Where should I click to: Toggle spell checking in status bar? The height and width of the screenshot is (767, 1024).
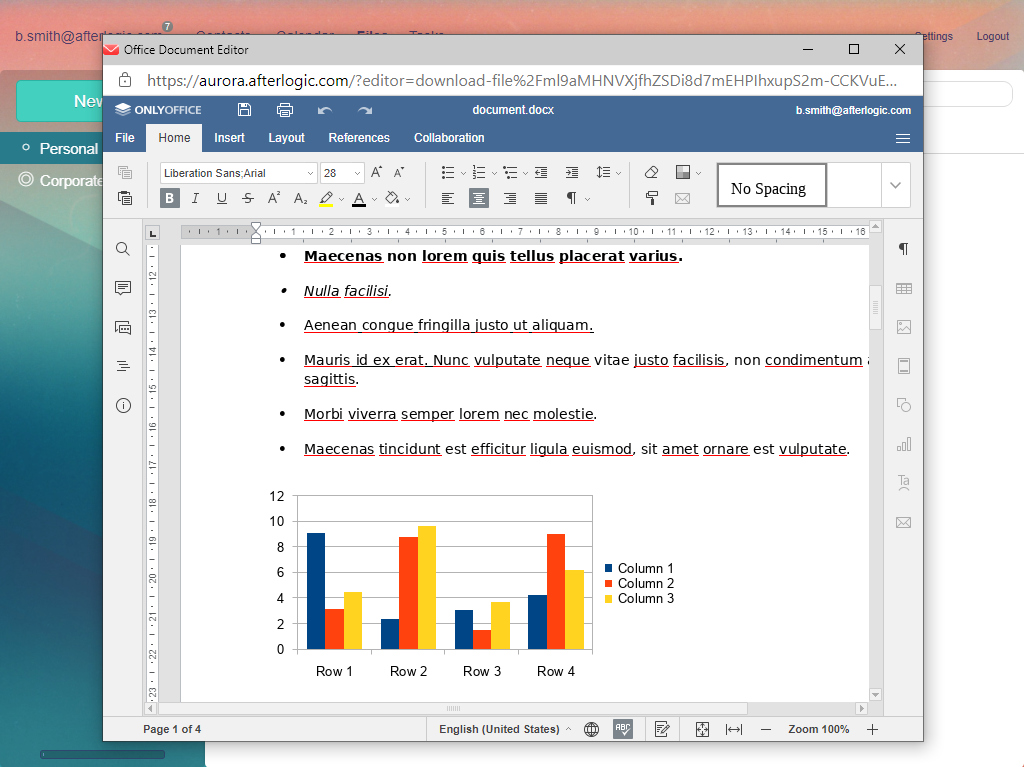point(623,729)
